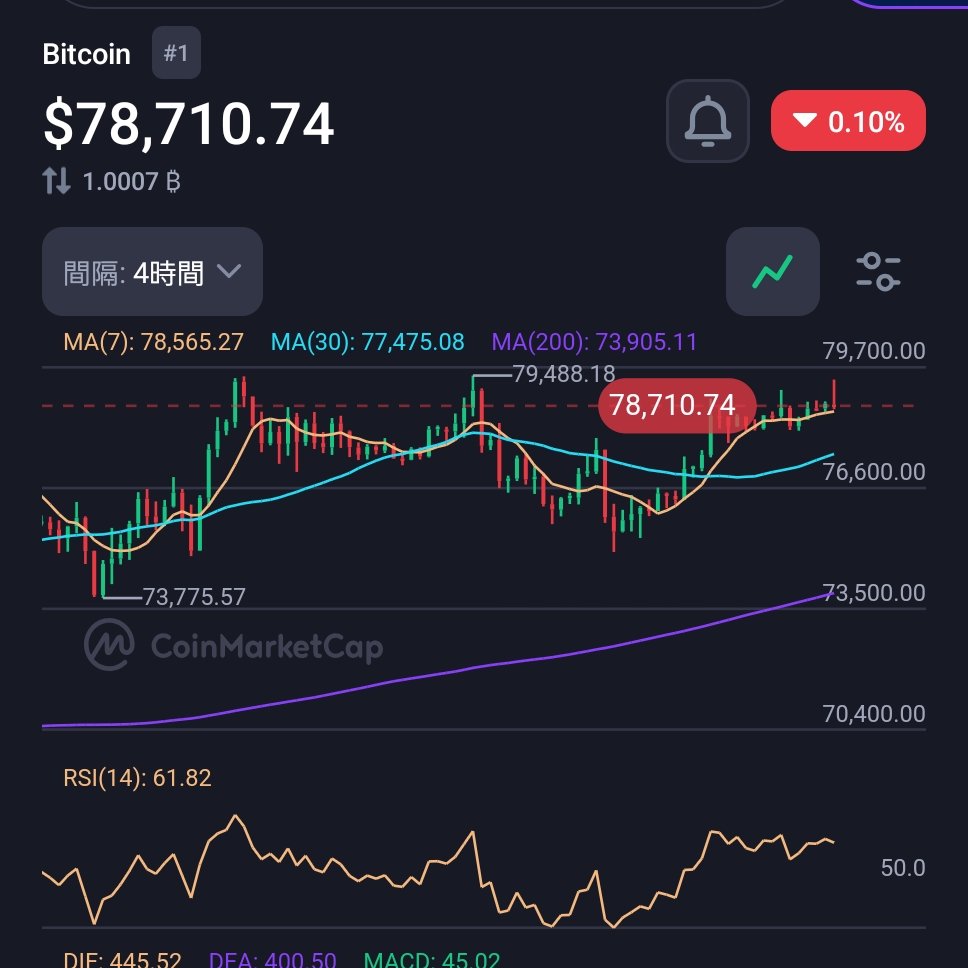Tap the RSI 50.0 axis label
The image size is (968, 968).
[x=903, y=868]
